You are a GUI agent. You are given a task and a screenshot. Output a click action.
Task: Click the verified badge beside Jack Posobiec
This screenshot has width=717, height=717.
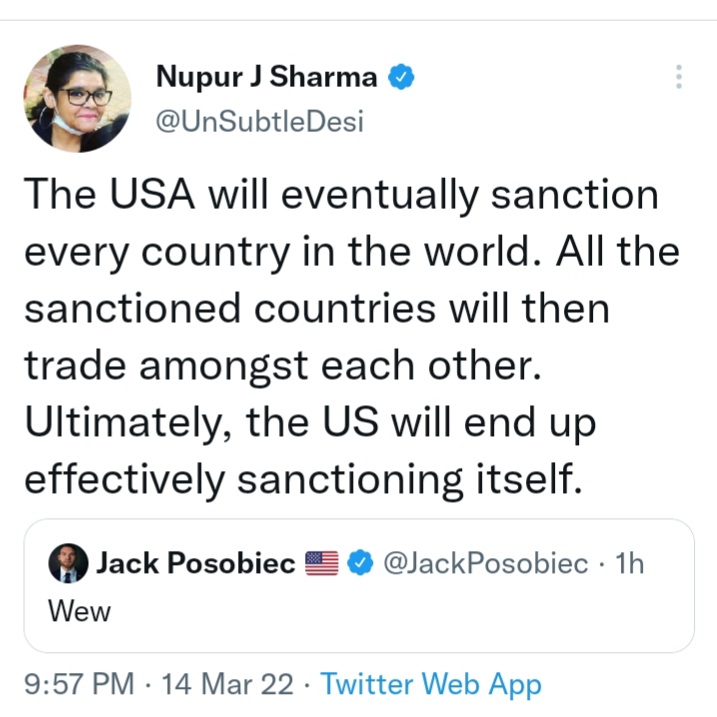coord(359,564)
